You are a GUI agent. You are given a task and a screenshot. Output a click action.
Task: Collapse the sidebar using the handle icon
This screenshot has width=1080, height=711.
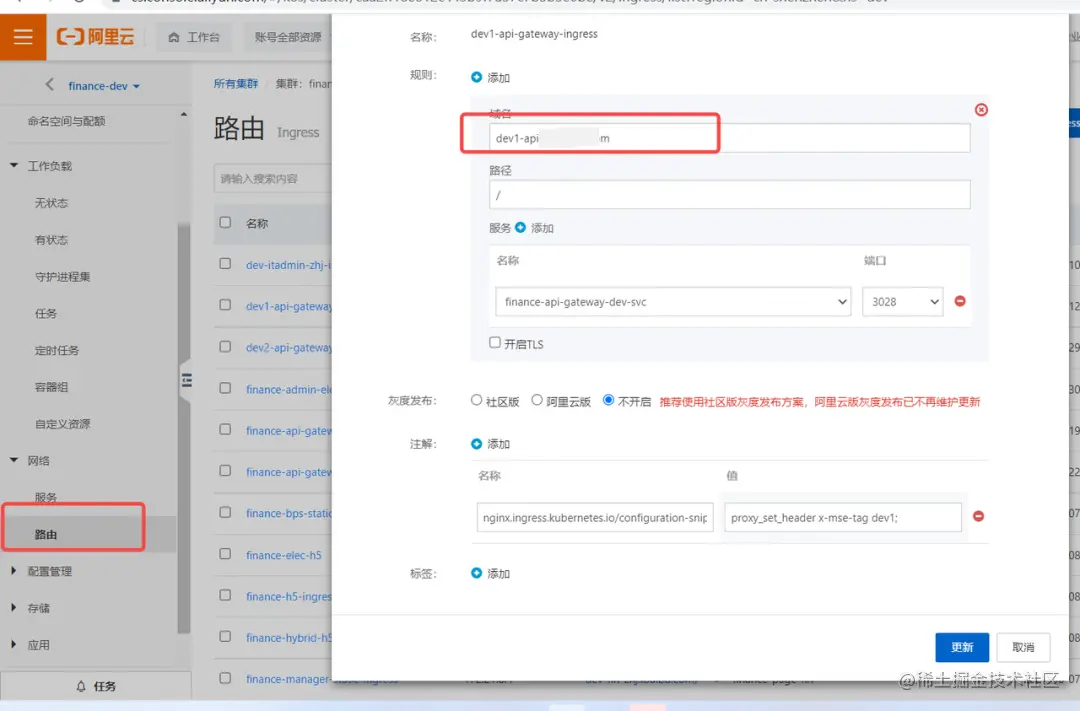pos(187,380)
